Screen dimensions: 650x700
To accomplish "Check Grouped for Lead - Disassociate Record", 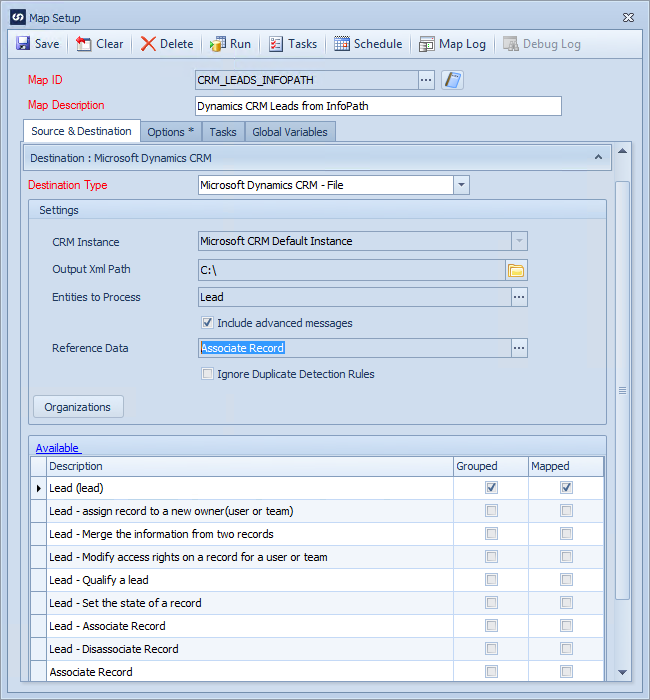I will coord(492,649).
